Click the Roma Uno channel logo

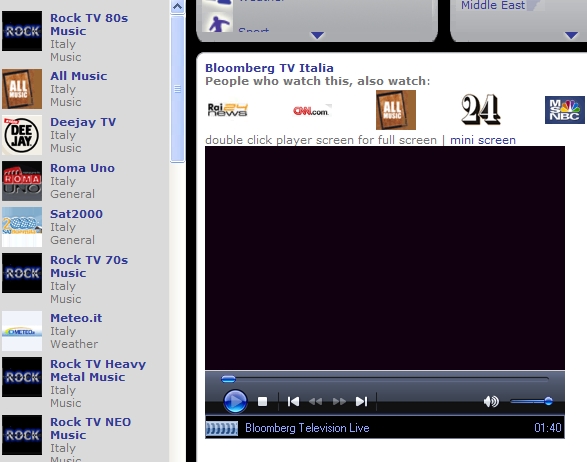point(22,181)
